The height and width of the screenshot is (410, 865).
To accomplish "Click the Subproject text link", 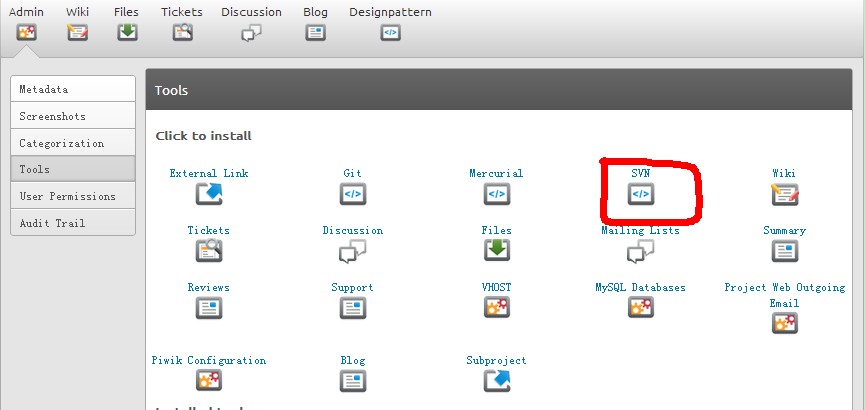I will 496,360.
